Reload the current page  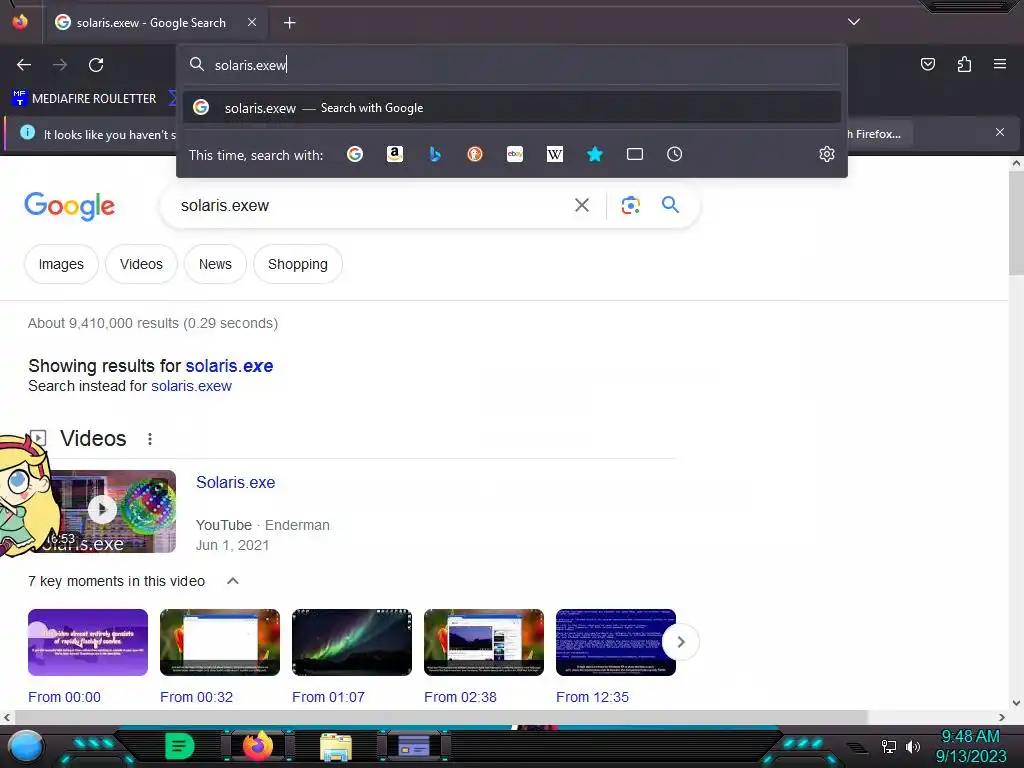tap(96, 65)
